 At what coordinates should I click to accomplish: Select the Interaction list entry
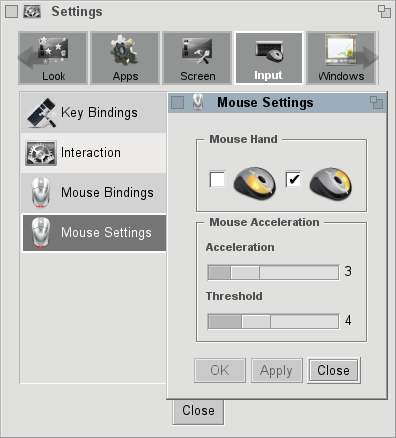94,153
